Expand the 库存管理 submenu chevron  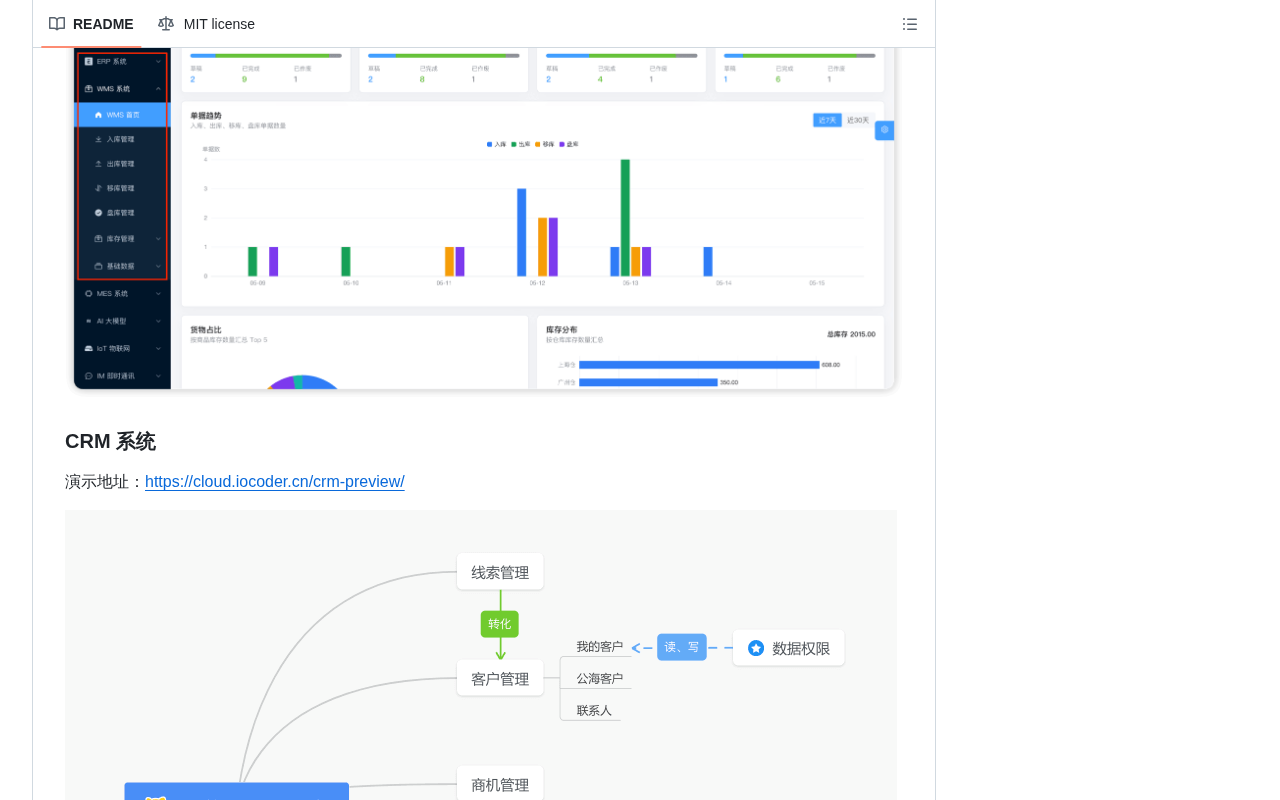pos(158,239)
